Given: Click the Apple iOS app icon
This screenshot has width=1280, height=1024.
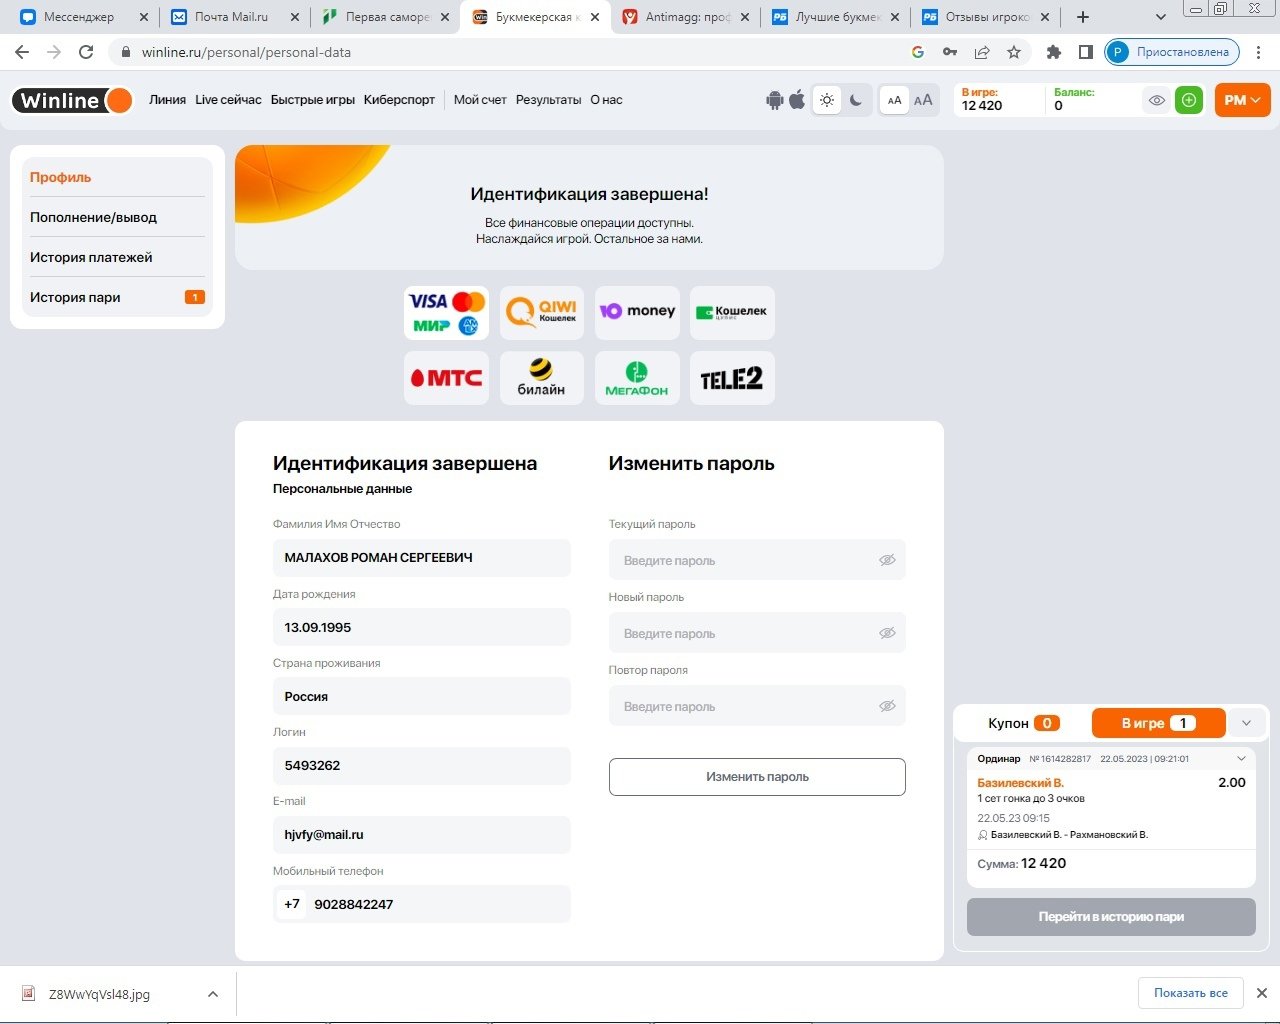Looking at the screenshot, I should pos(797,100).
